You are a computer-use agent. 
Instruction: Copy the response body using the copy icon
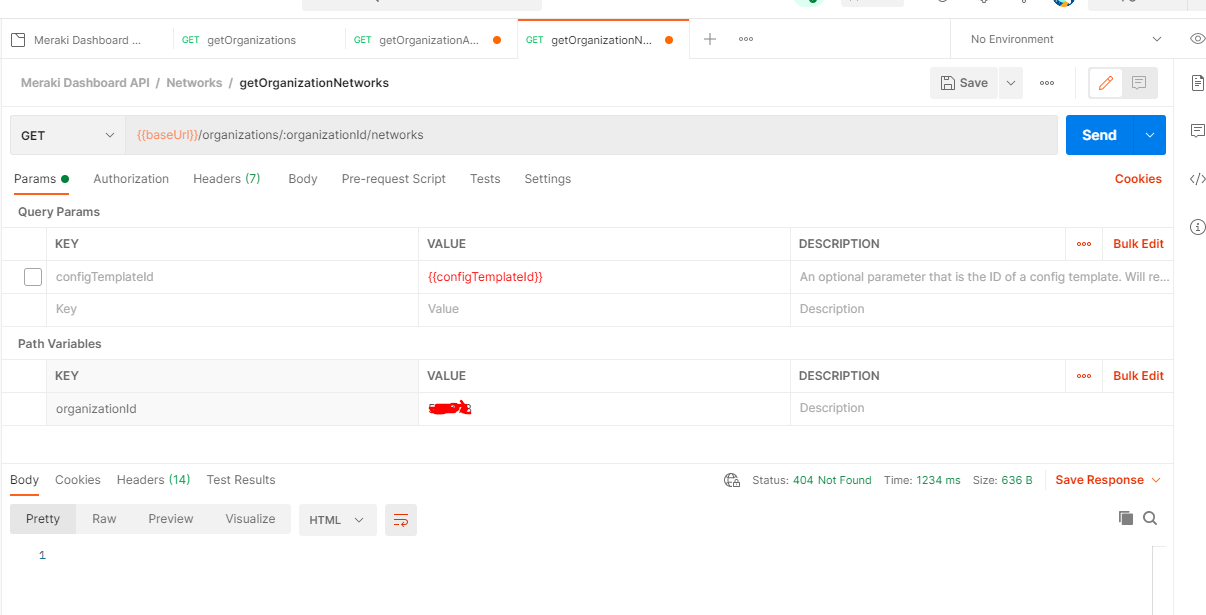(1126, 518)
